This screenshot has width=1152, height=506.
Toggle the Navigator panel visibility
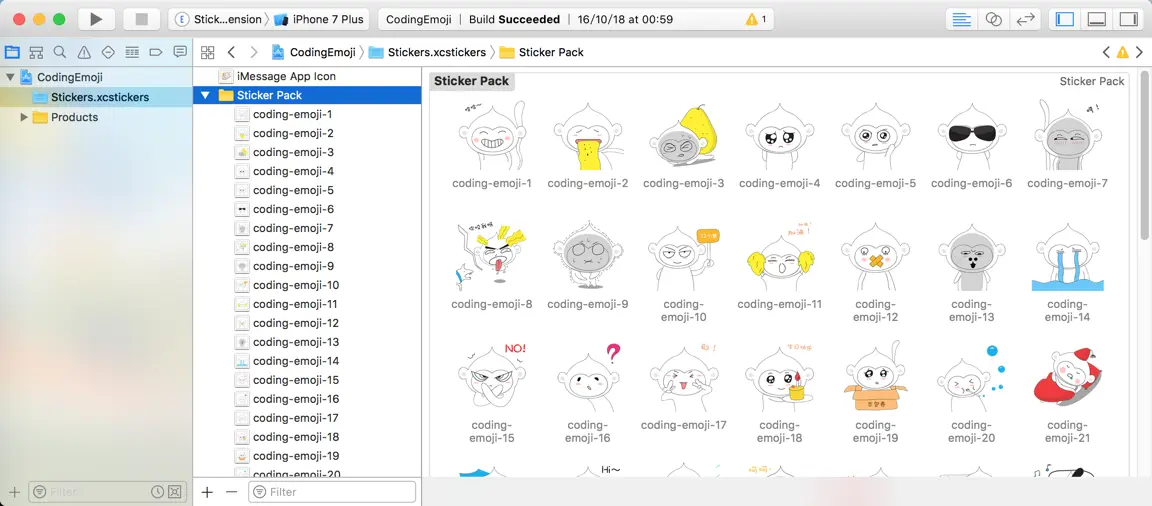[1065, 20]
